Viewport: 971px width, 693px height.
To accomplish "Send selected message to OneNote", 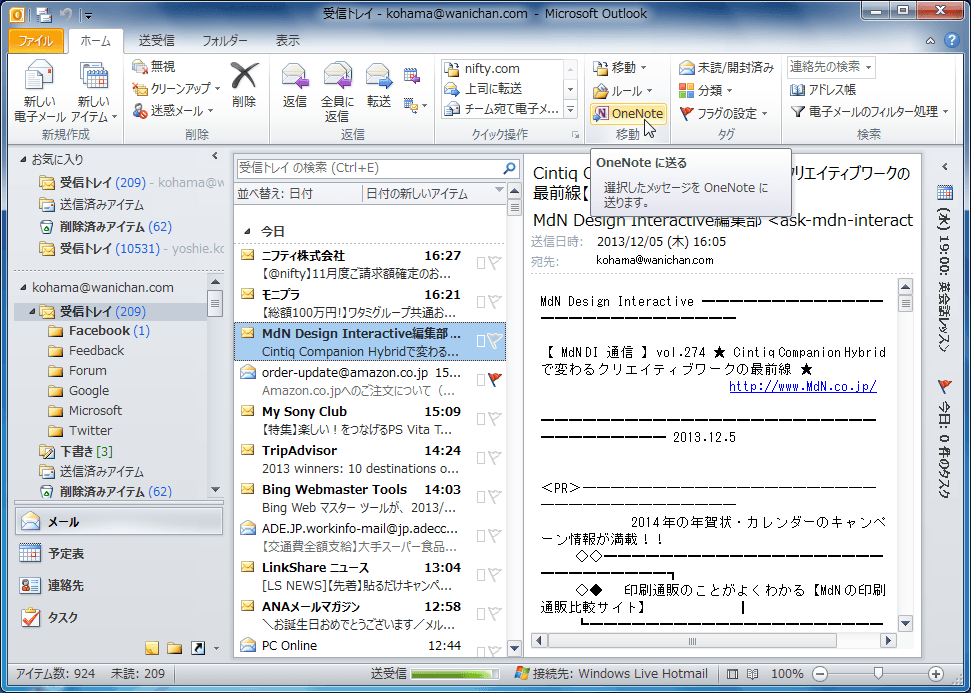I will [629, 113].
